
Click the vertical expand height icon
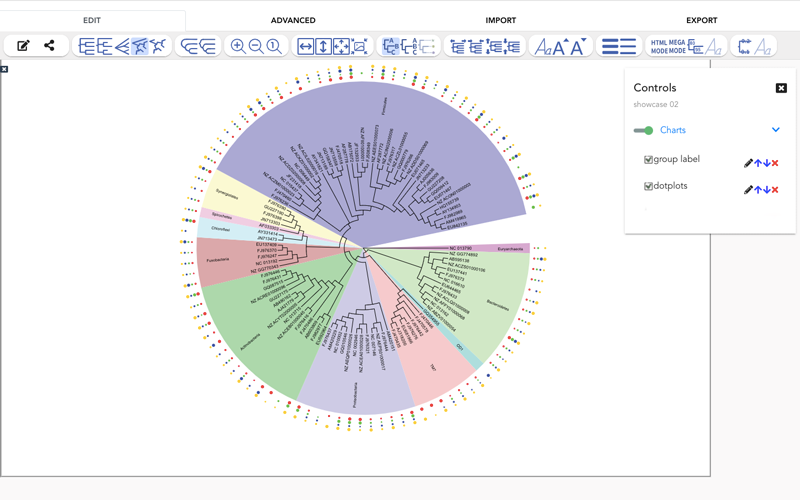(323, 46)
